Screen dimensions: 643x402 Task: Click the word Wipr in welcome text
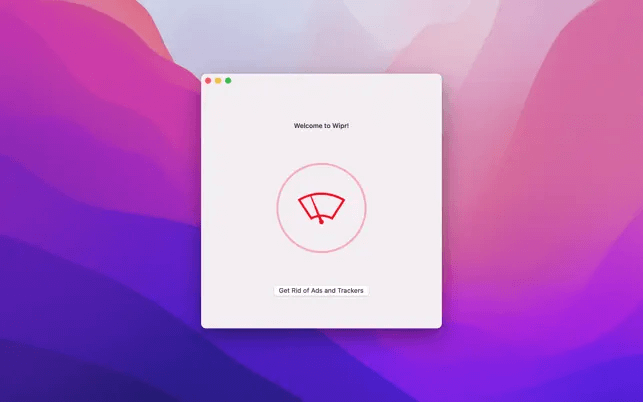340,126
